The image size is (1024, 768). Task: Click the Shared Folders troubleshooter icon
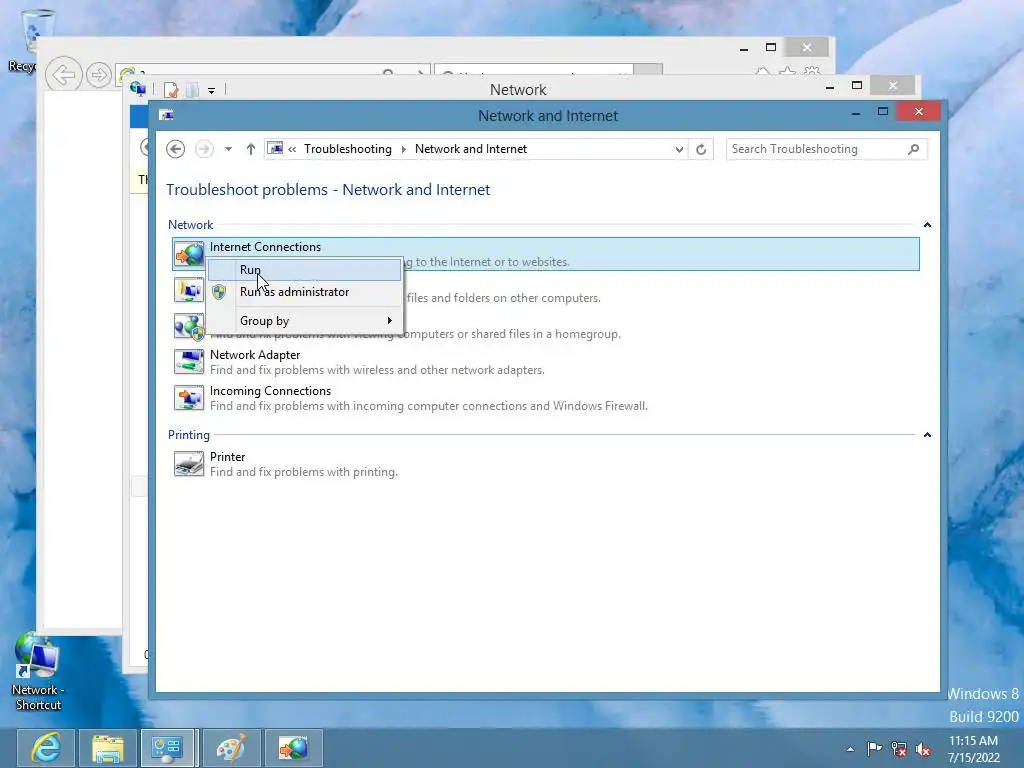(x=189, y=290)
